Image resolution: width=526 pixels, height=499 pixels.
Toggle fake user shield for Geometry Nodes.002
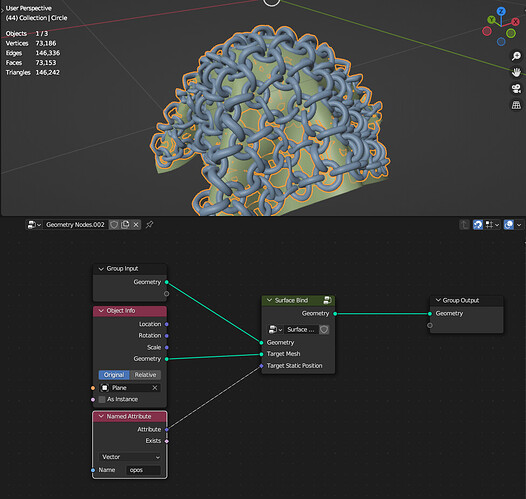[x=114, y=225]
